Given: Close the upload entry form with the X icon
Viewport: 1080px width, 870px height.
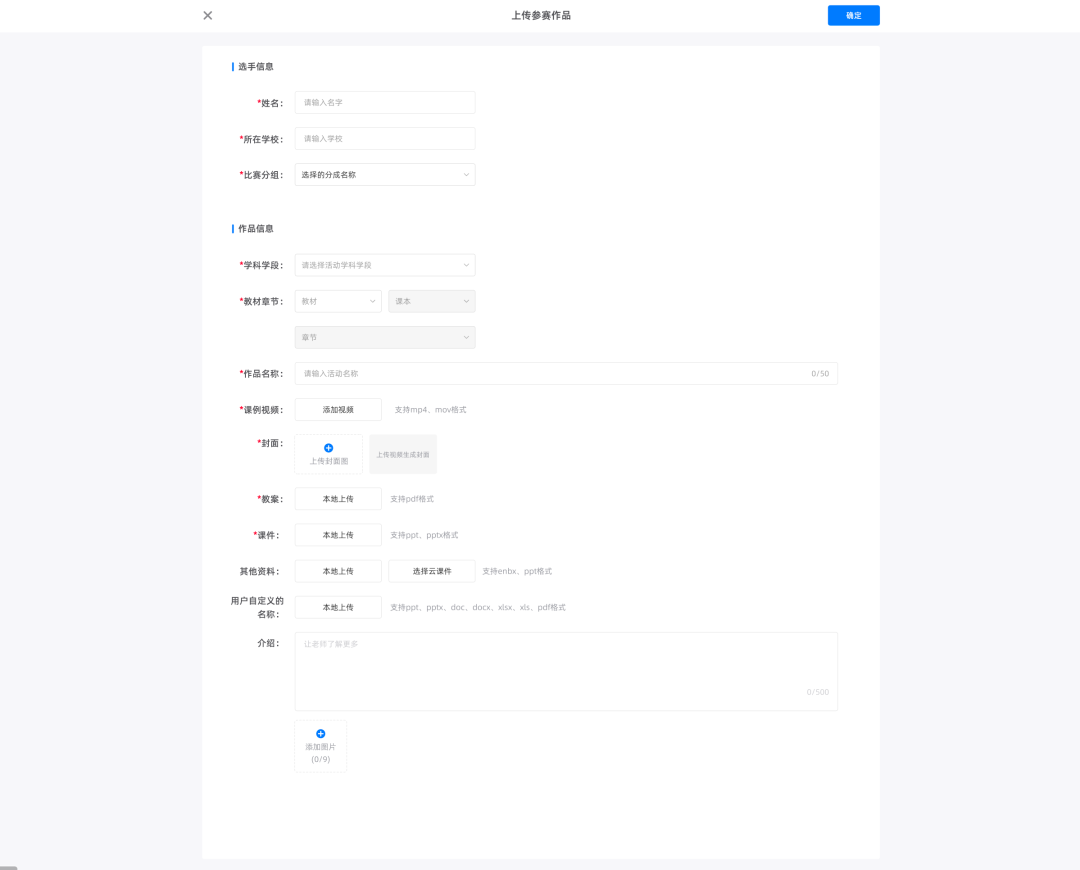Looking at the screenshot, I should (x=207, y=15).
